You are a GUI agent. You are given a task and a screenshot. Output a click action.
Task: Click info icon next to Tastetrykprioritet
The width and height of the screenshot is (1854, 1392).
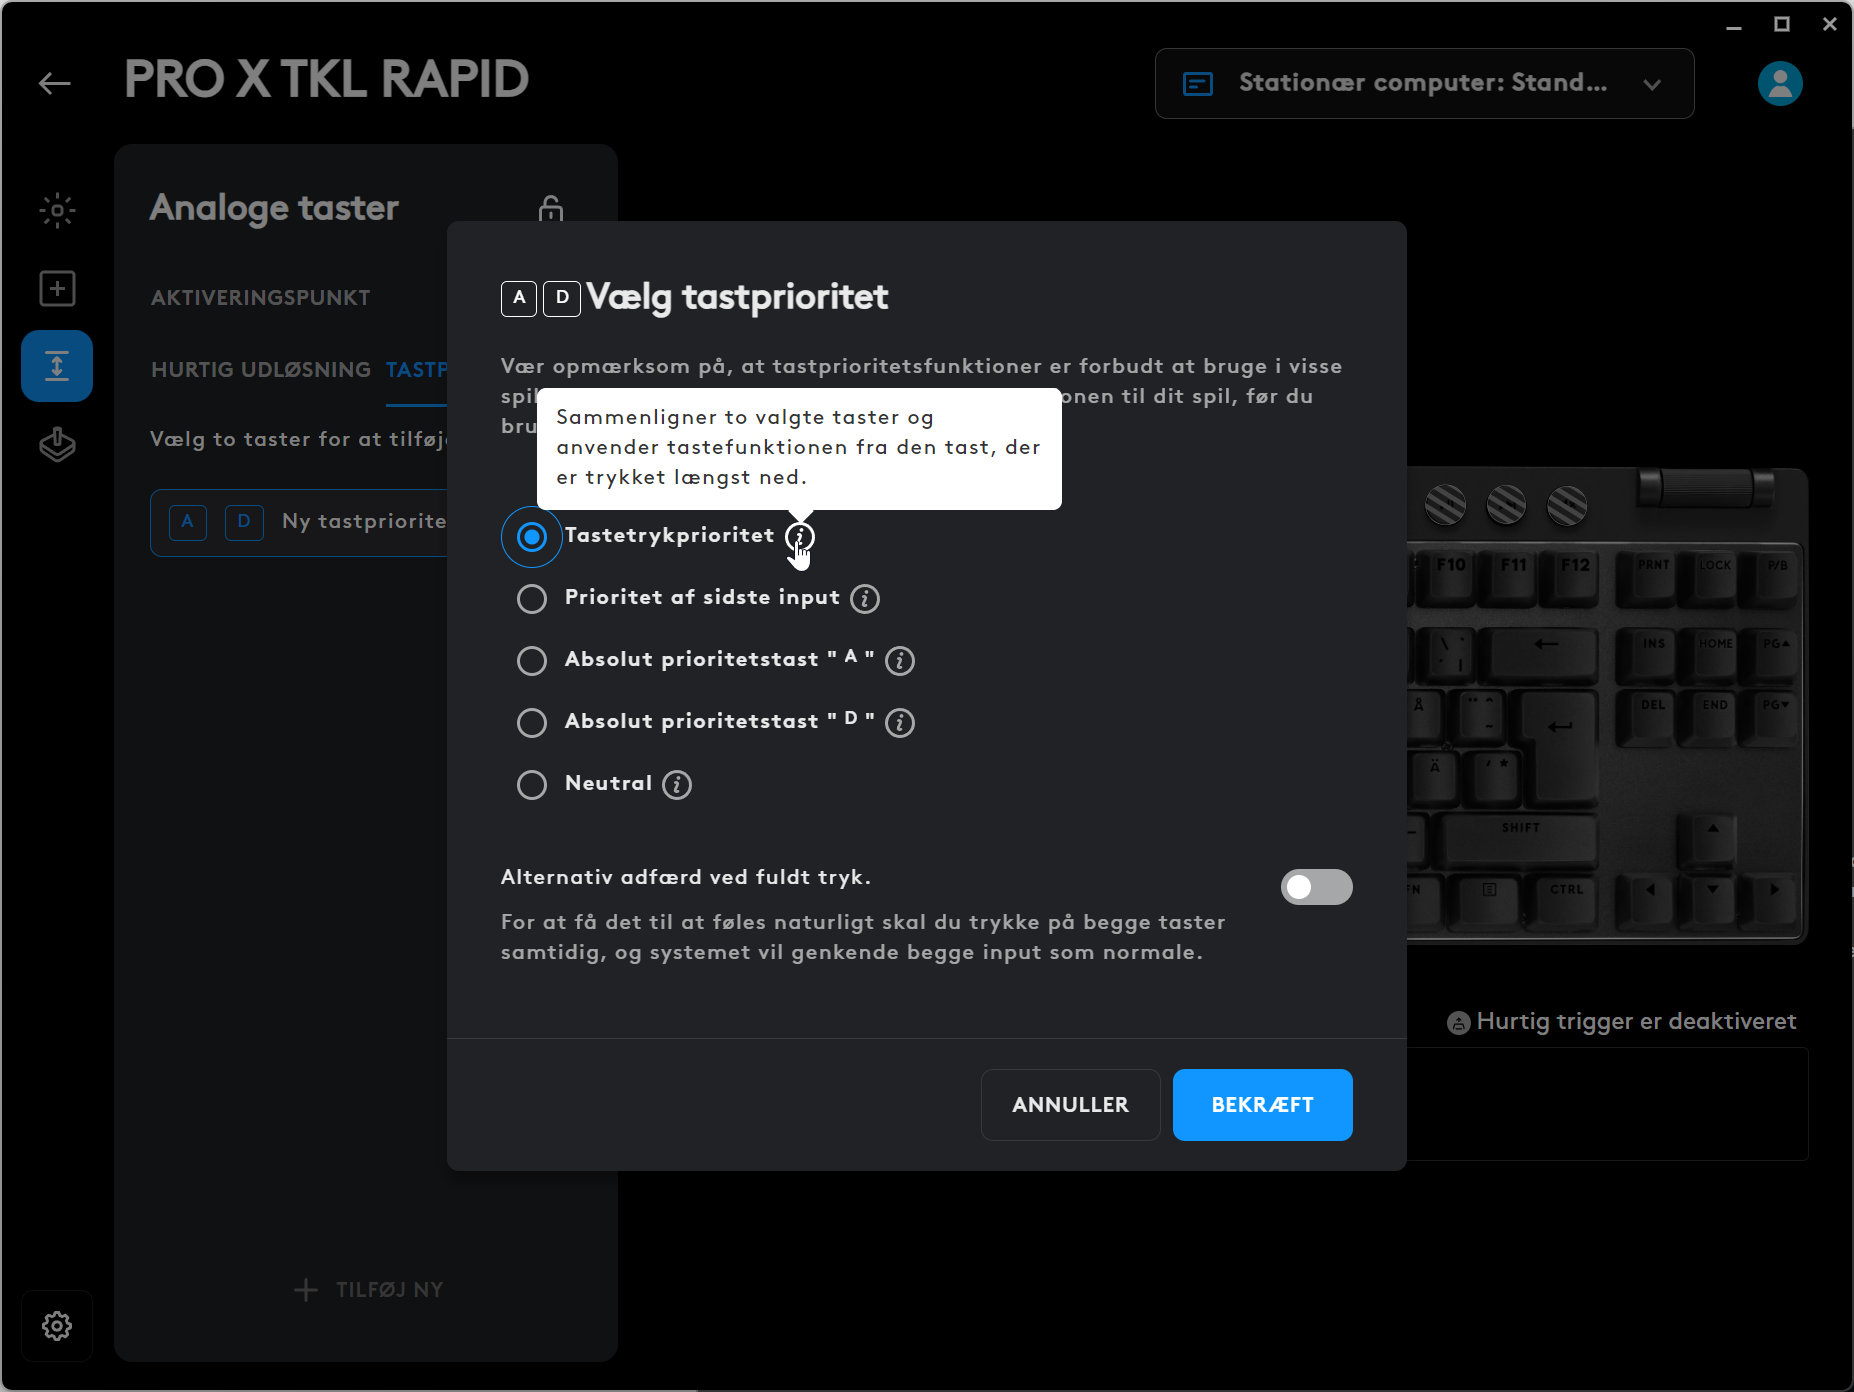click(x=800, y=537)
